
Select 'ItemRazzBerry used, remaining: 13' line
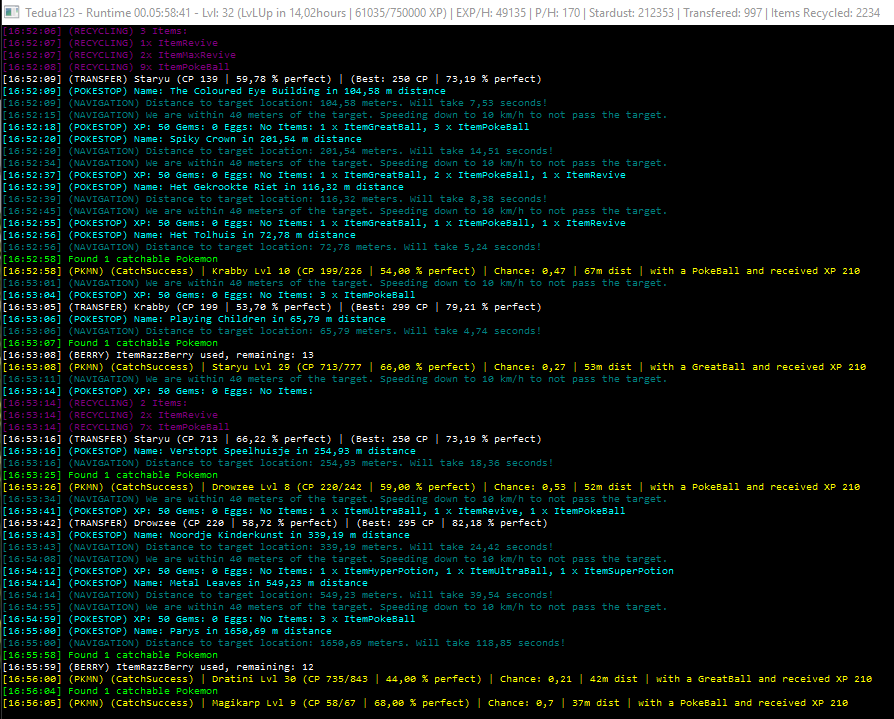tap(158, 355)
